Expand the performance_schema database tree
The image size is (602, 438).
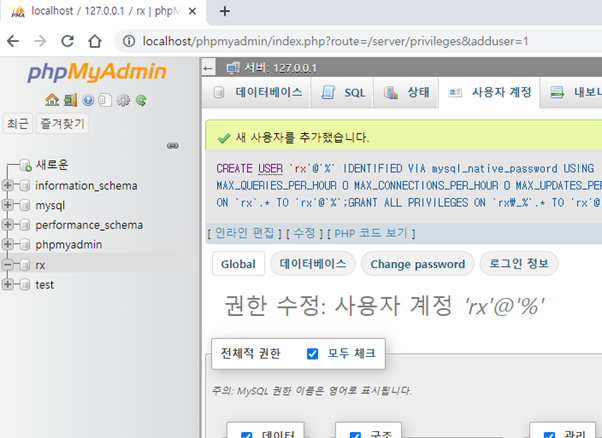click(7, 225)
